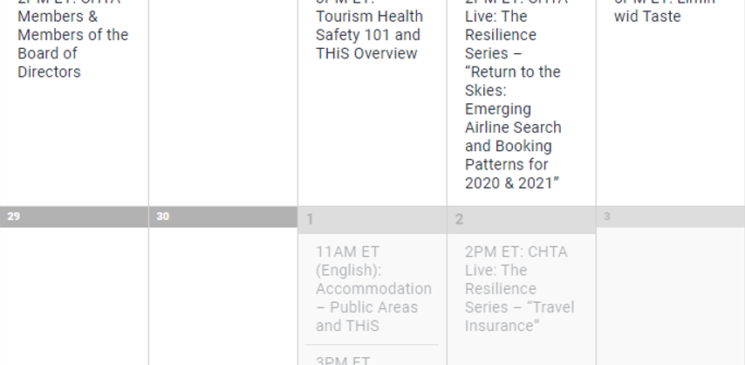Click blank space below the Travel Insurance event

tap(521, 349)
